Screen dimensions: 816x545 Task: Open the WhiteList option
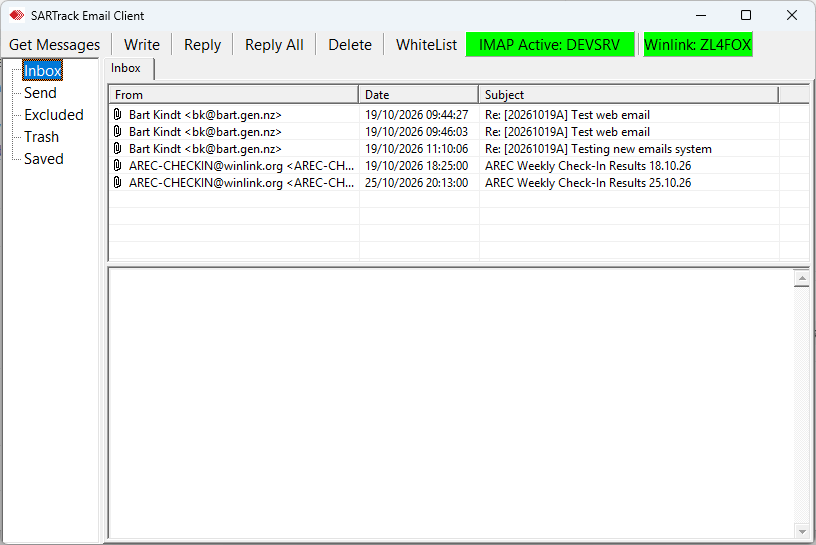point(426,45)
